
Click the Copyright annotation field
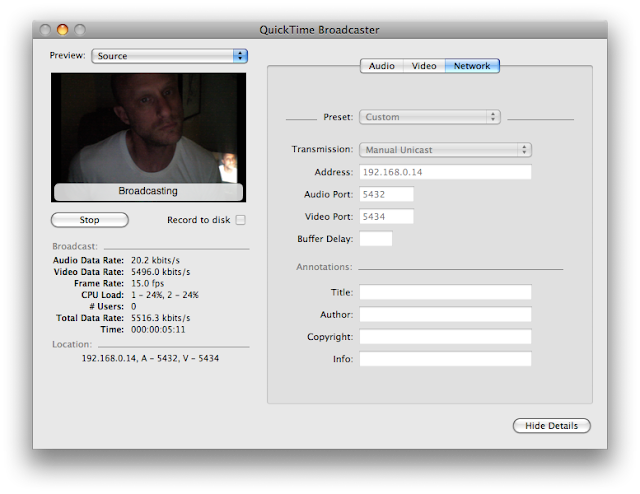click(445, 337)
